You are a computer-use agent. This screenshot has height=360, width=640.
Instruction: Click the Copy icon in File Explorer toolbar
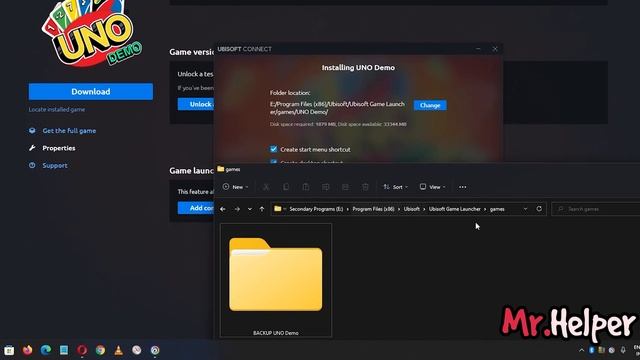pyautogui.click(x=286, y=187)
